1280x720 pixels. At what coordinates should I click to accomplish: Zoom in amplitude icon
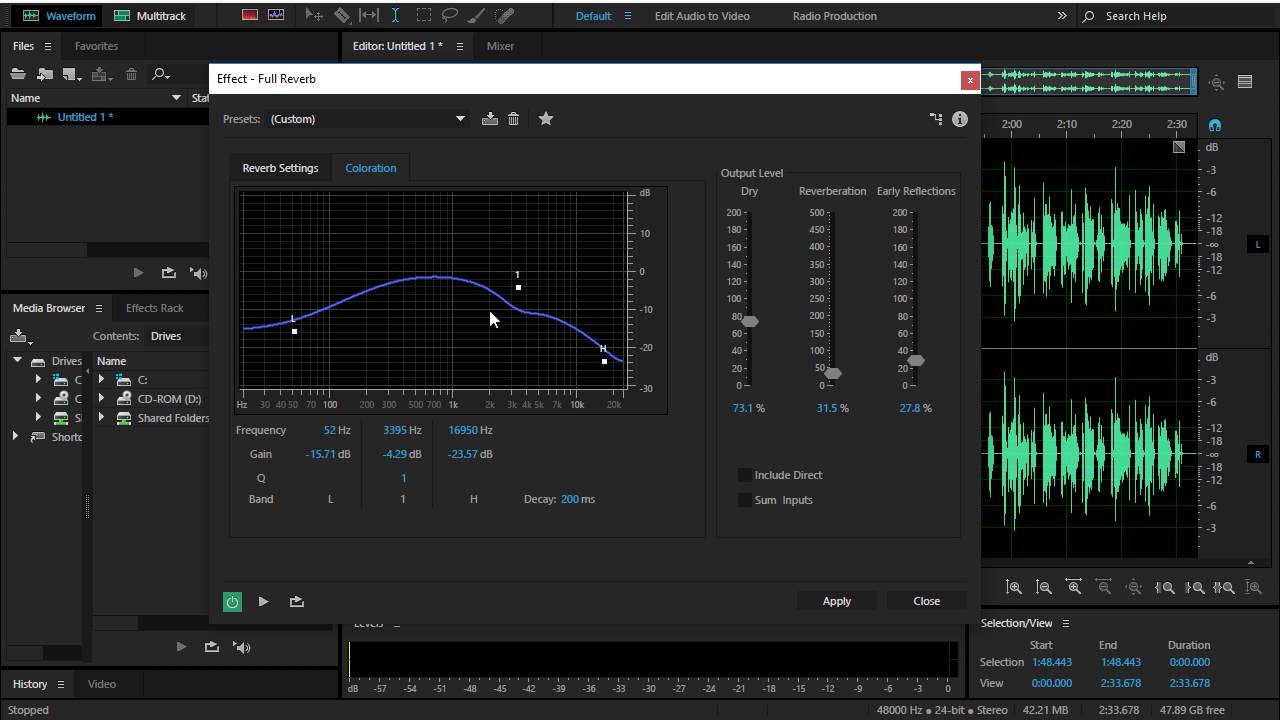pyautogui.click(x=1014, y=588)
